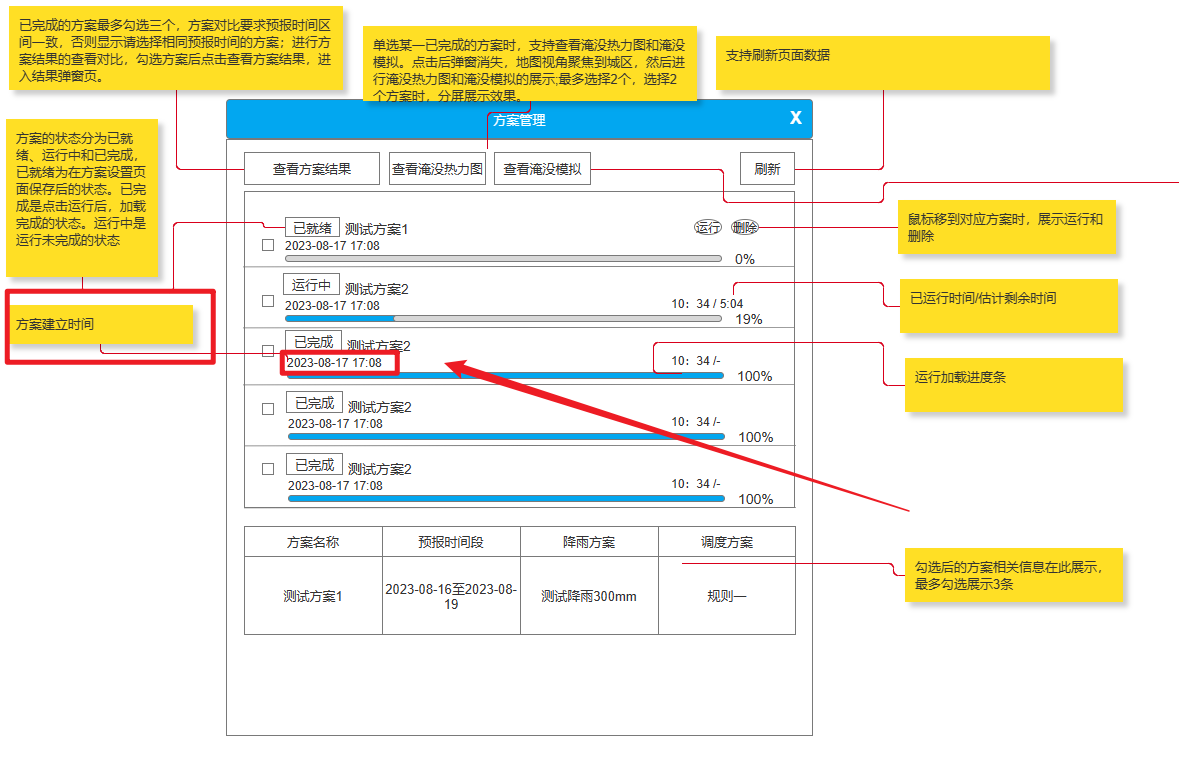Click the 19% progress bar
1179x761 pixels.
point(503,319)
